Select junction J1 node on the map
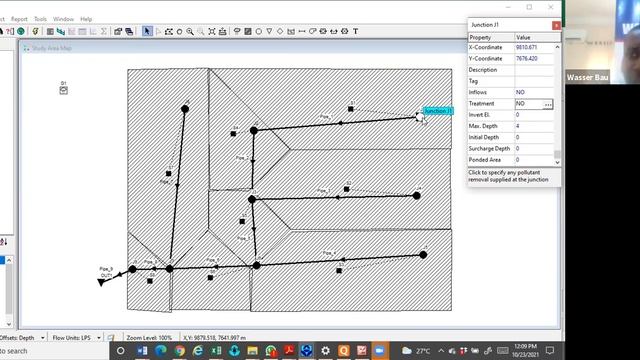 (x=420, y=118)
